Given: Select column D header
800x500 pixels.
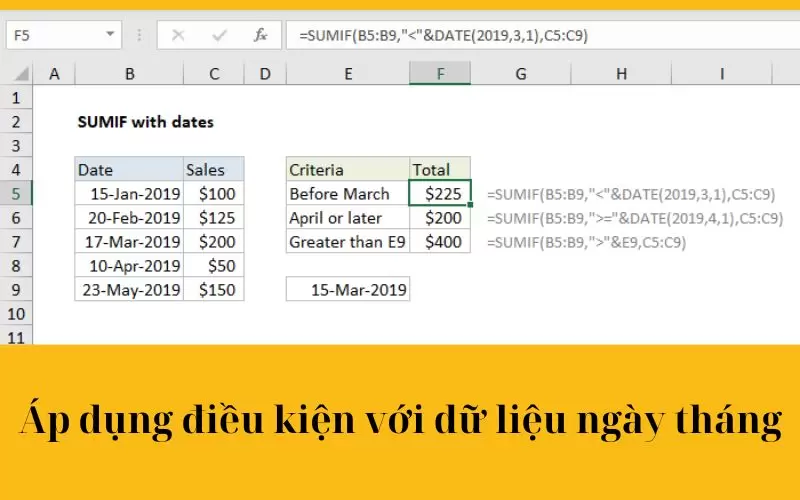Looking at the screenshot, I should [265, 74].
